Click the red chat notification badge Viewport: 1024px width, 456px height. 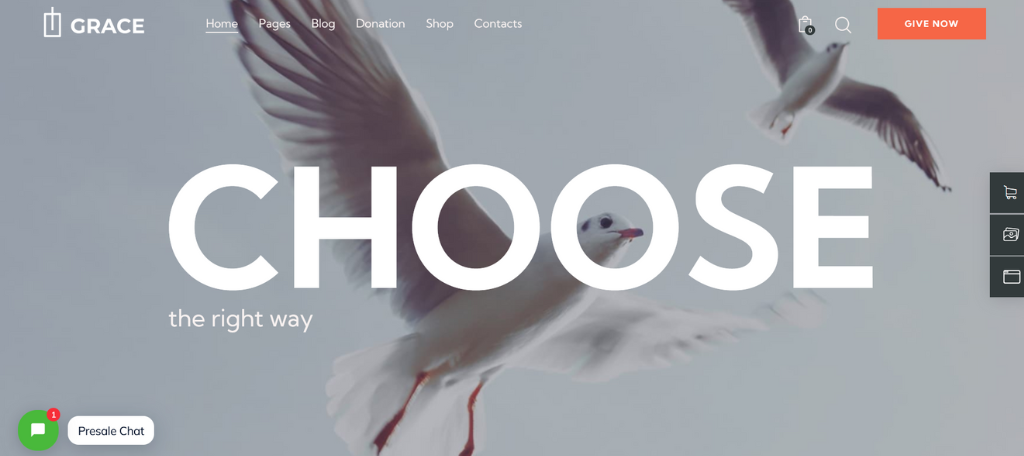point(54,414)
